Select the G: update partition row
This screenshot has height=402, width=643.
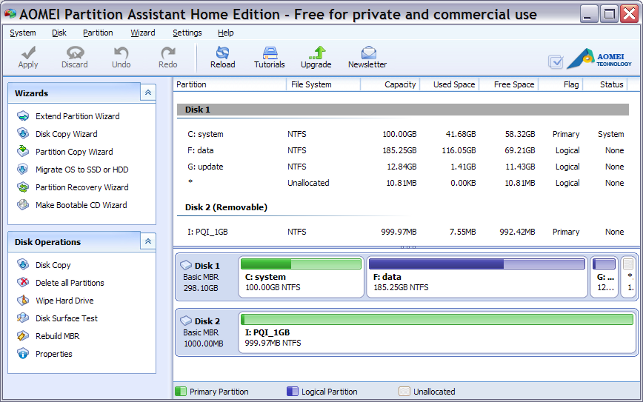[403, 167]
